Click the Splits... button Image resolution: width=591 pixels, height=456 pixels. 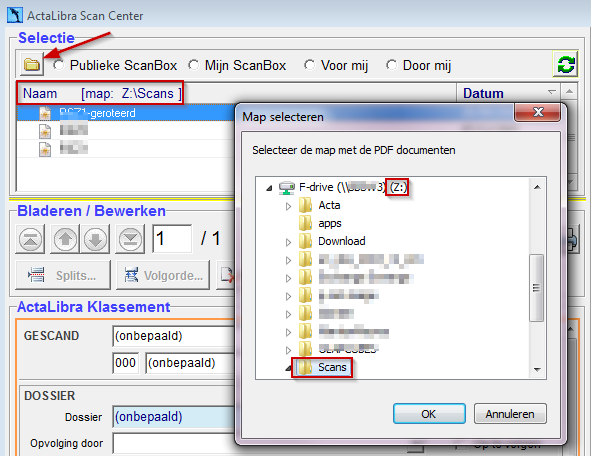63,275
